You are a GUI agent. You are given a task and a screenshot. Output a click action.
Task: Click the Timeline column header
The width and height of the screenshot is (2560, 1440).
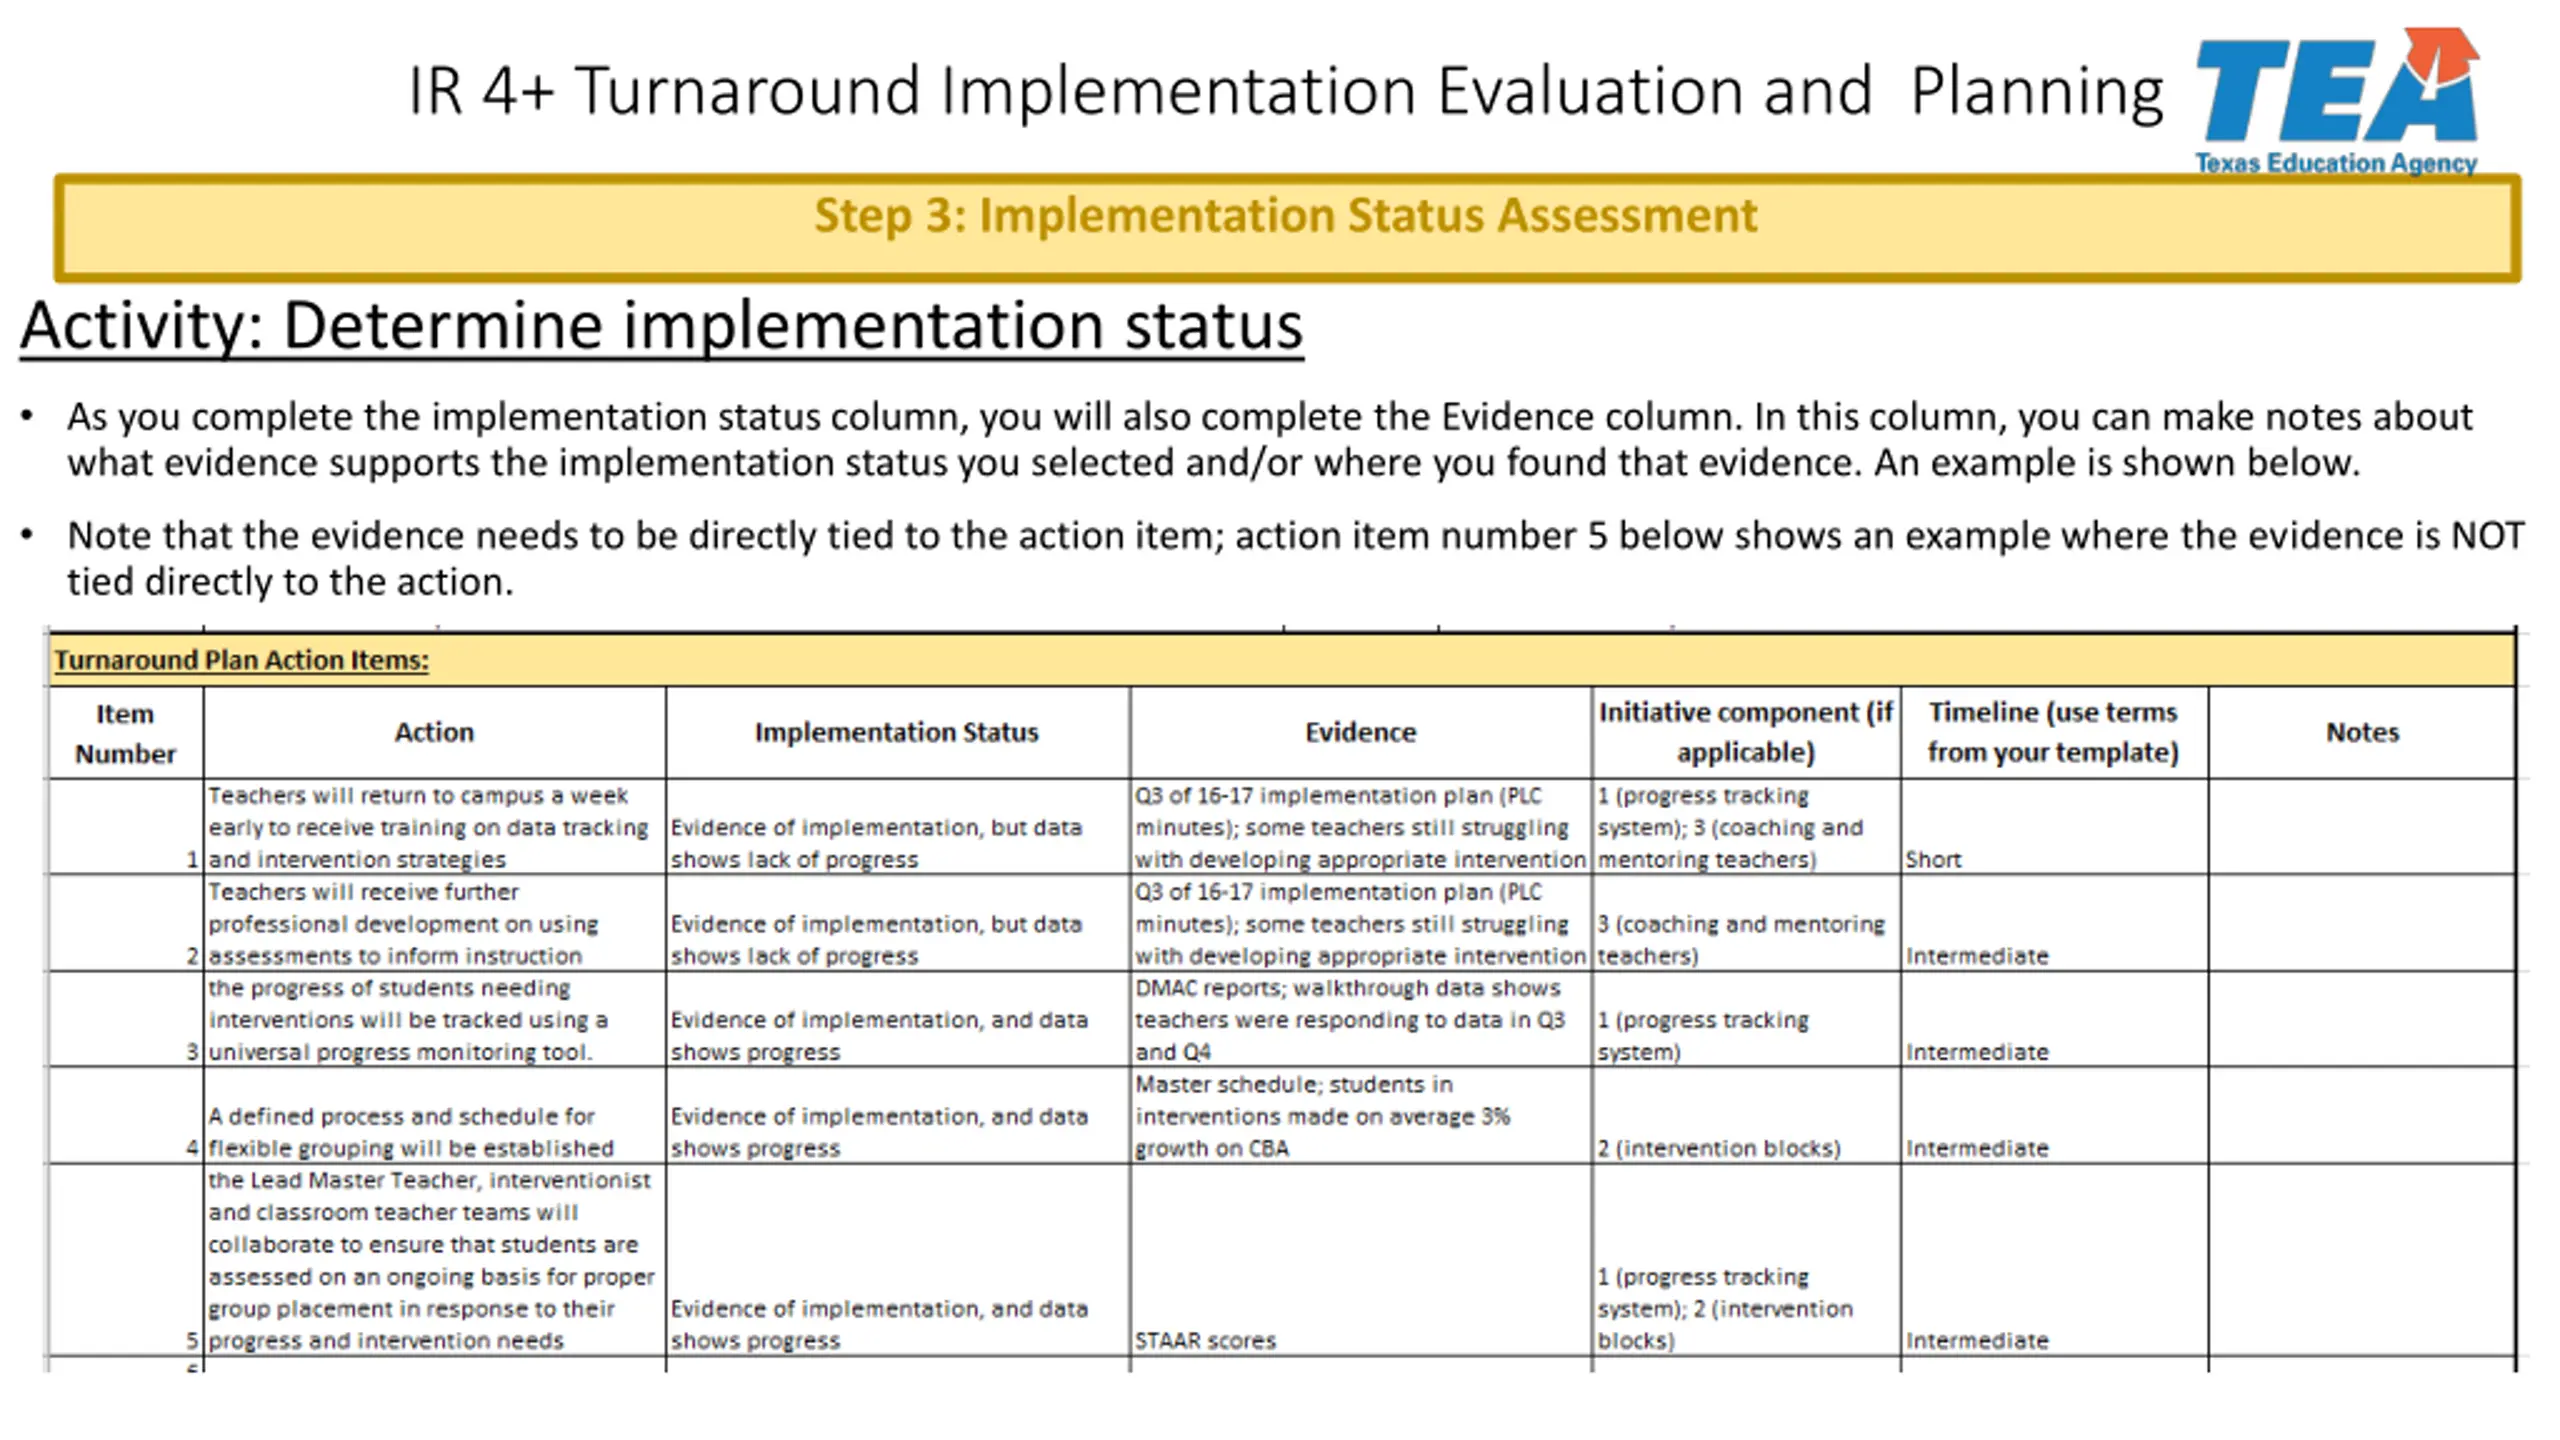(2054, 733)
